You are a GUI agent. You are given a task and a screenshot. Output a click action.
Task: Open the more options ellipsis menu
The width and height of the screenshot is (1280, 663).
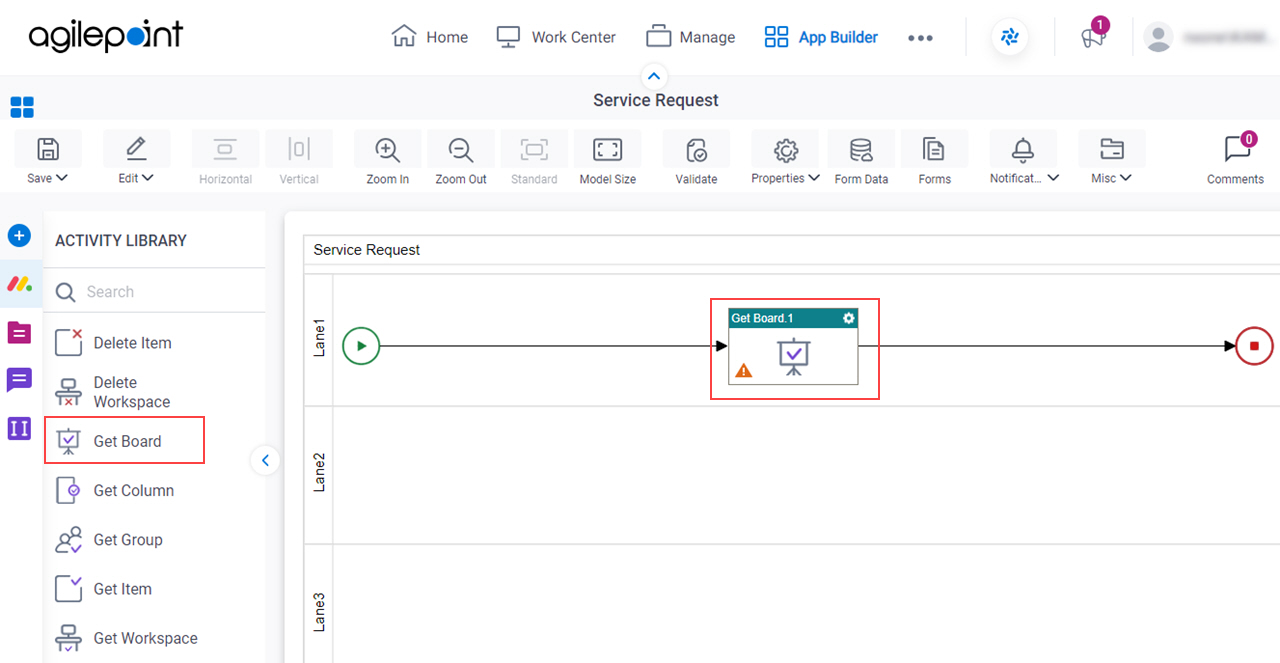point(920,38)
